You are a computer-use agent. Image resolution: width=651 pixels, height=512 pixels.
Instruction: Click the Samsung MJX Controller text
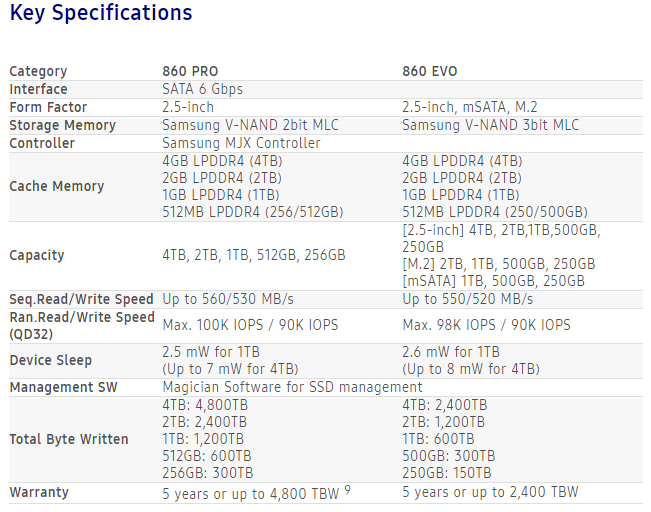tap(241, 143)
